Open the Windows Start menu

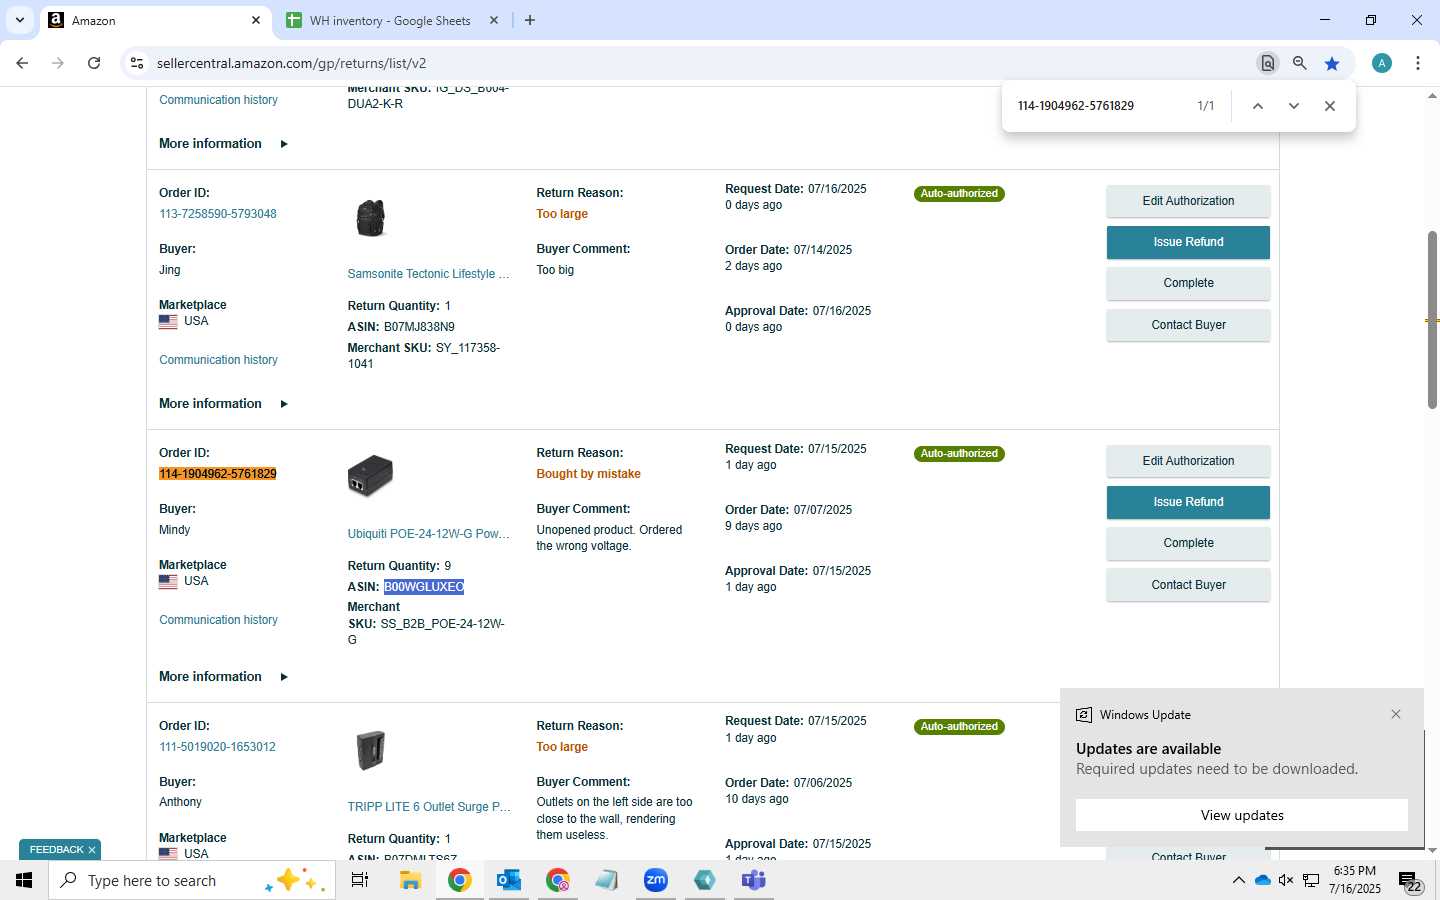pos(24,880)
